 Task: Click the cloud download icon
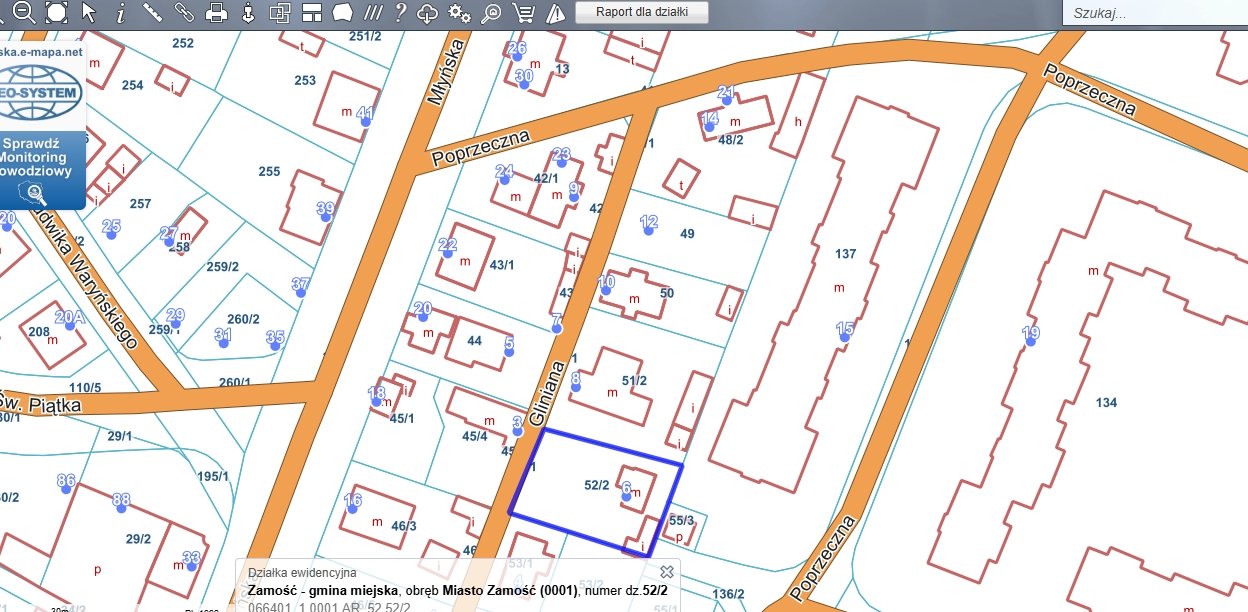point(428,13)
